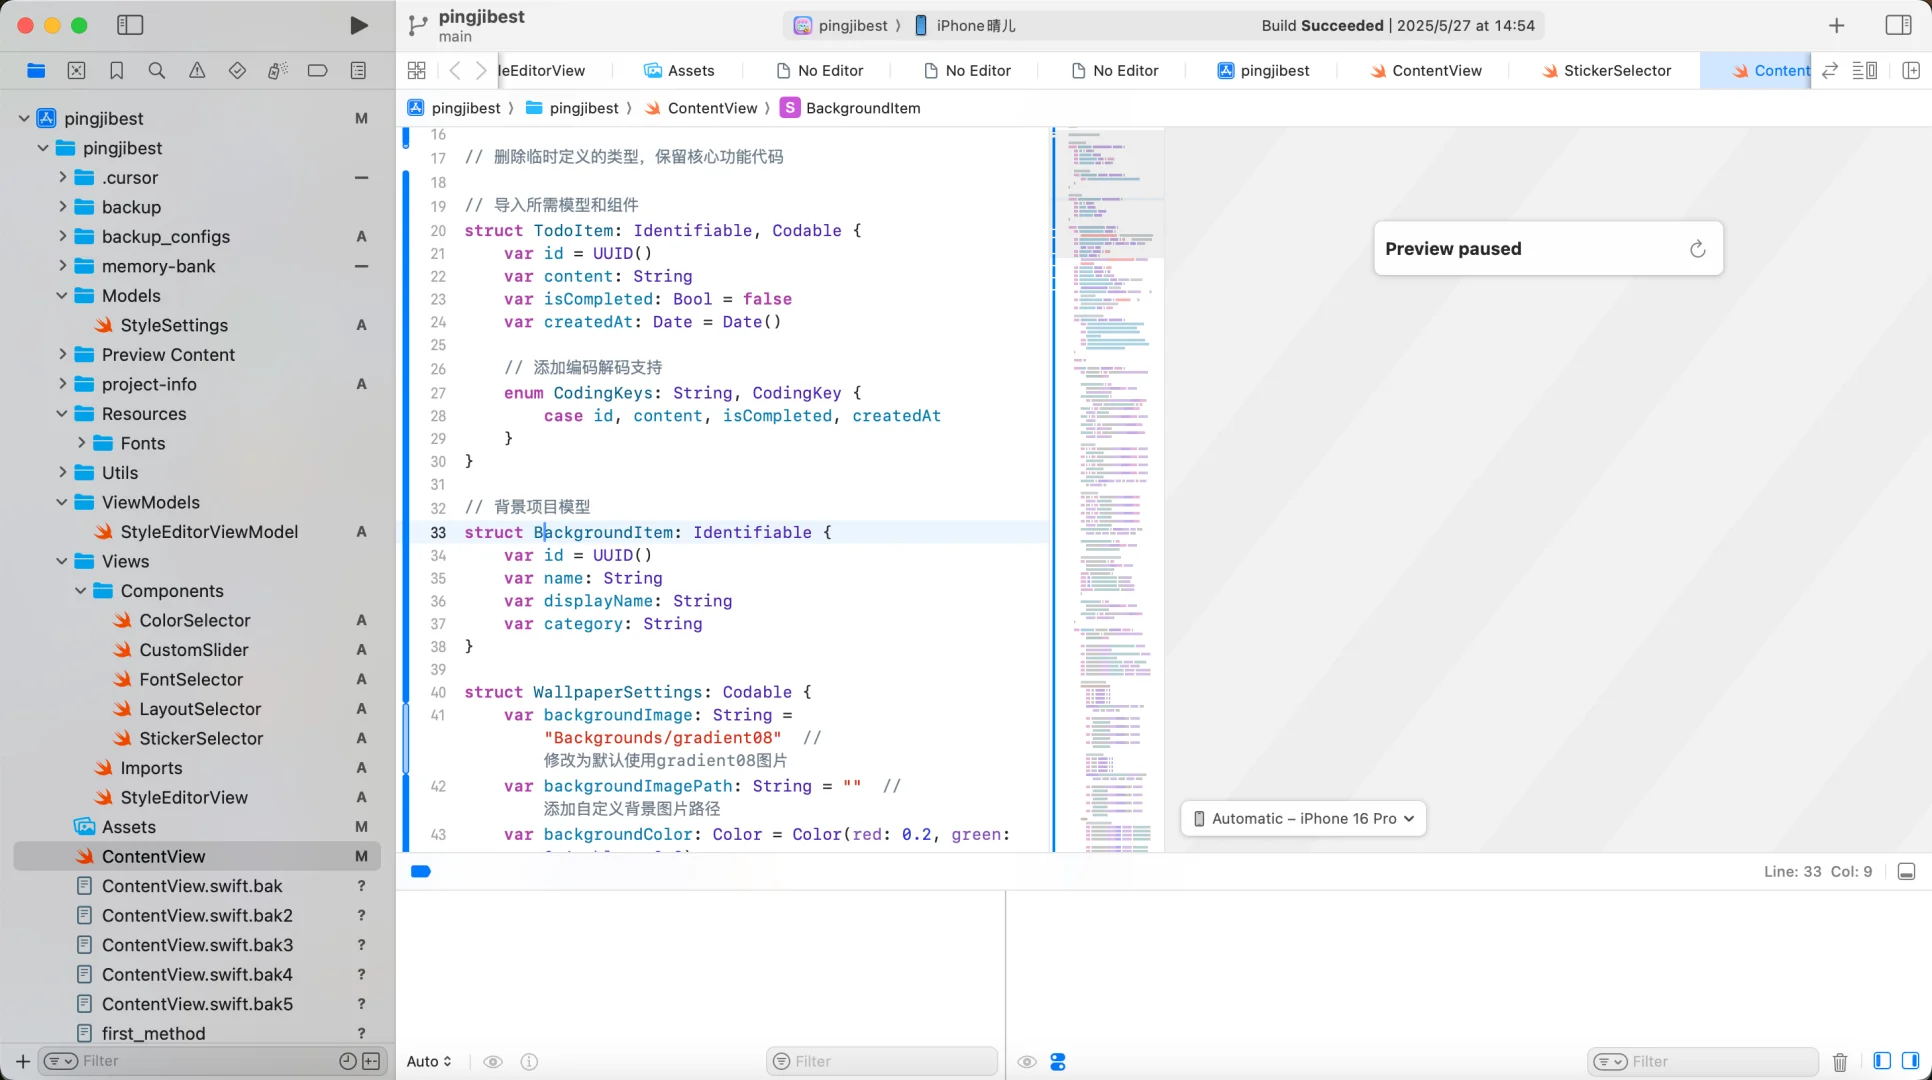Open the Issue navigator warning icon

[x=197, y=70]
